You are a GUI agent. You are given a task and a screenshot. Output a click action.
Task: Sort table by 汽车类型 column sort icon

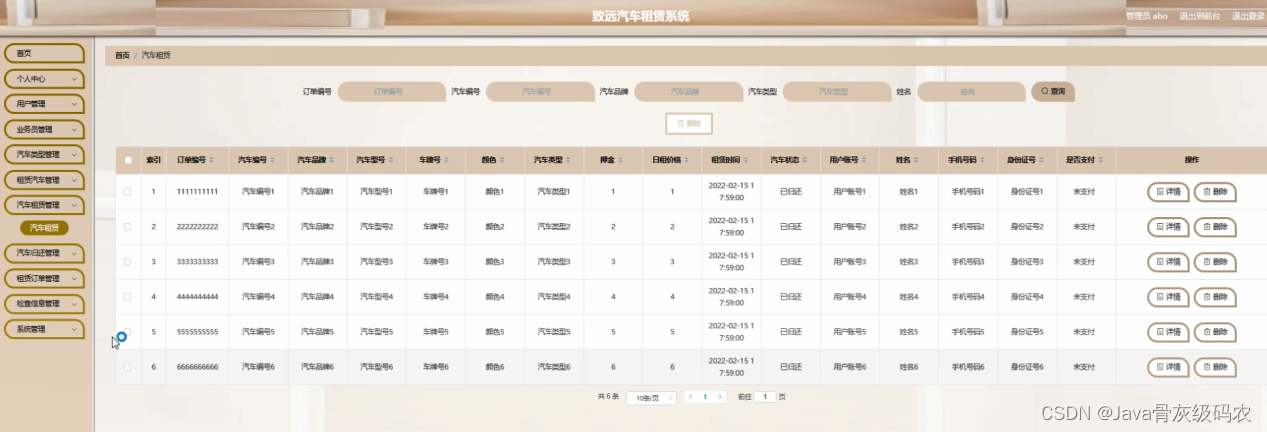click(x=568, y=160)
